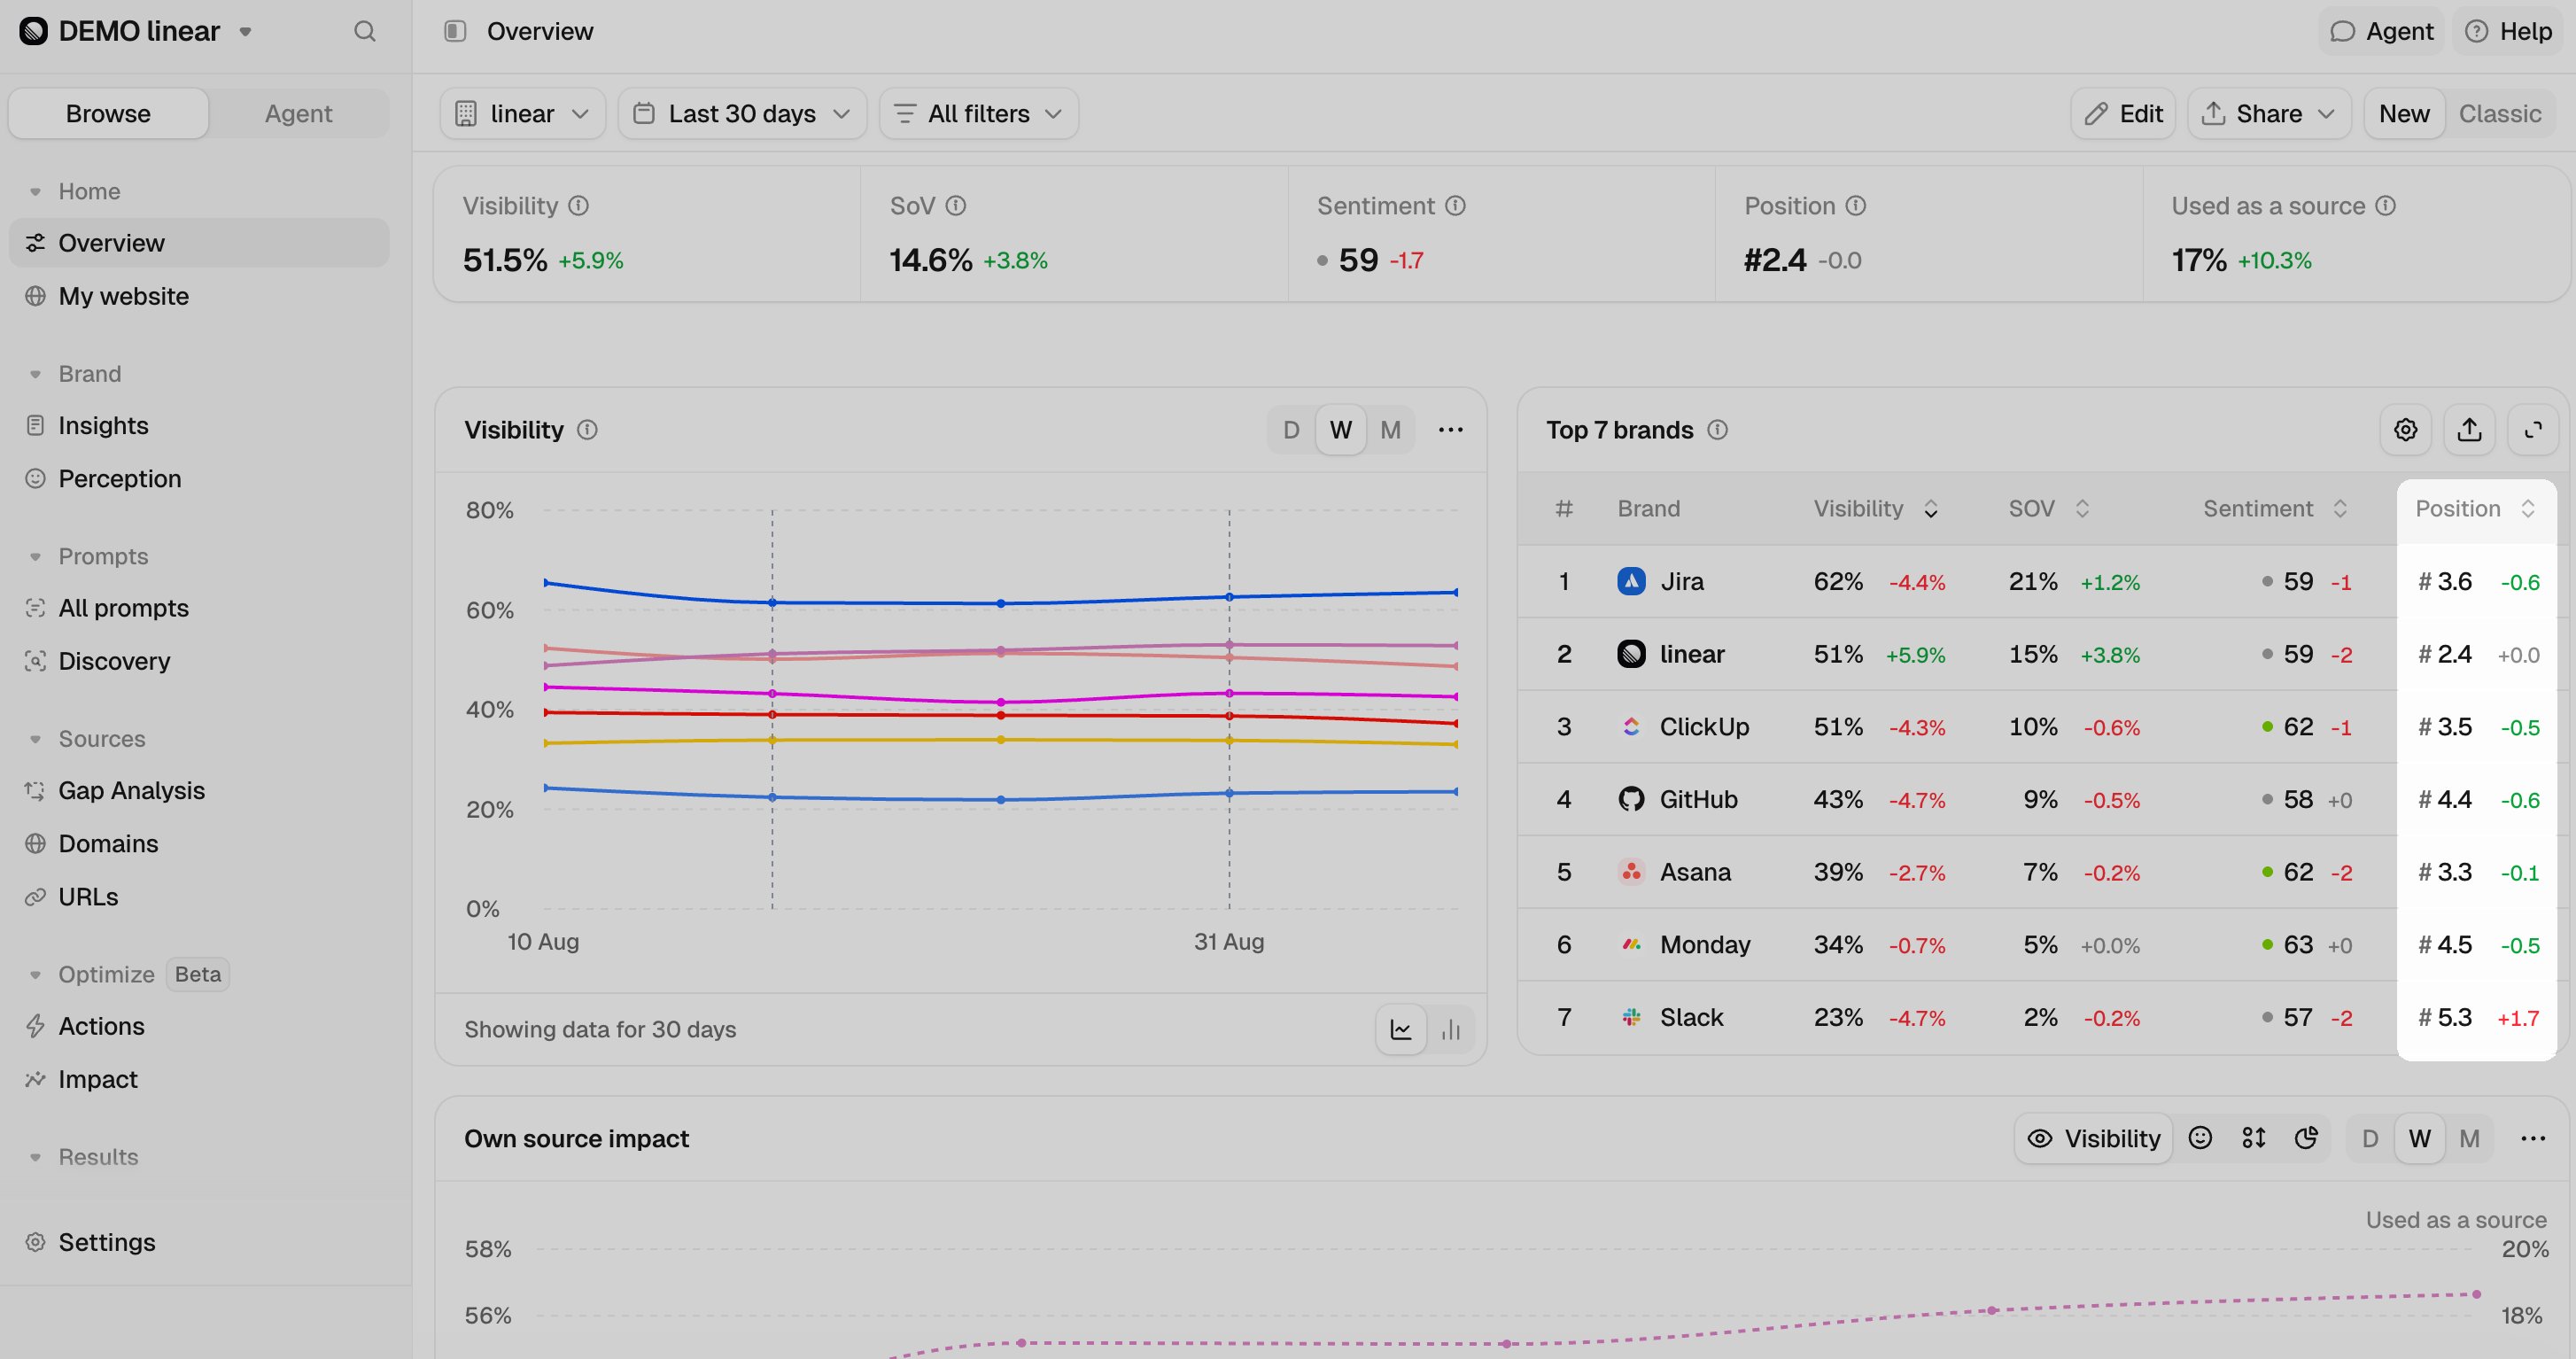
Task: Collapse the Results sidebar section
Action: [x=36, y=1157]
